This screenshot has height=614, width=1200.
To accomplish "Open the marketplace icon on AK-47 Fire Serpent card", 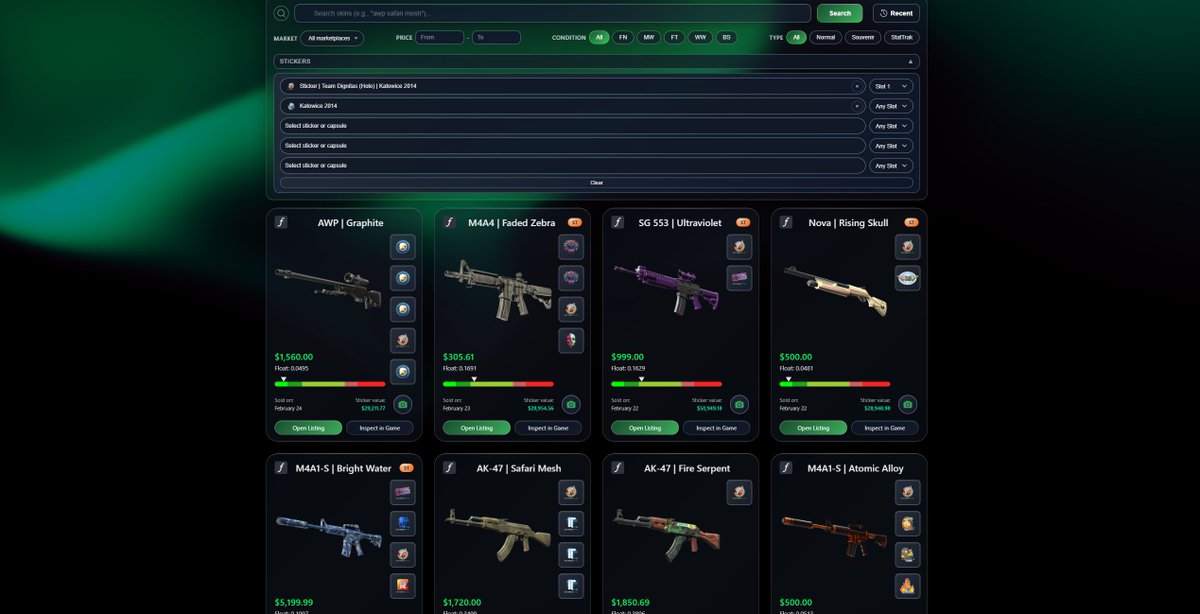I will pyautogui.click(x=618, y=468).
